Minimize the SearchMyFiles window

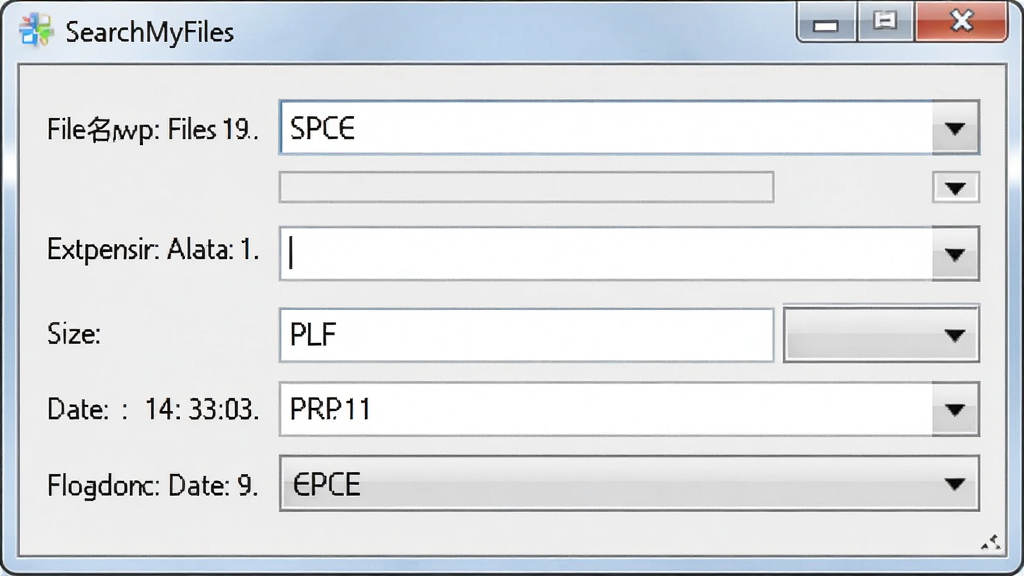826,22
